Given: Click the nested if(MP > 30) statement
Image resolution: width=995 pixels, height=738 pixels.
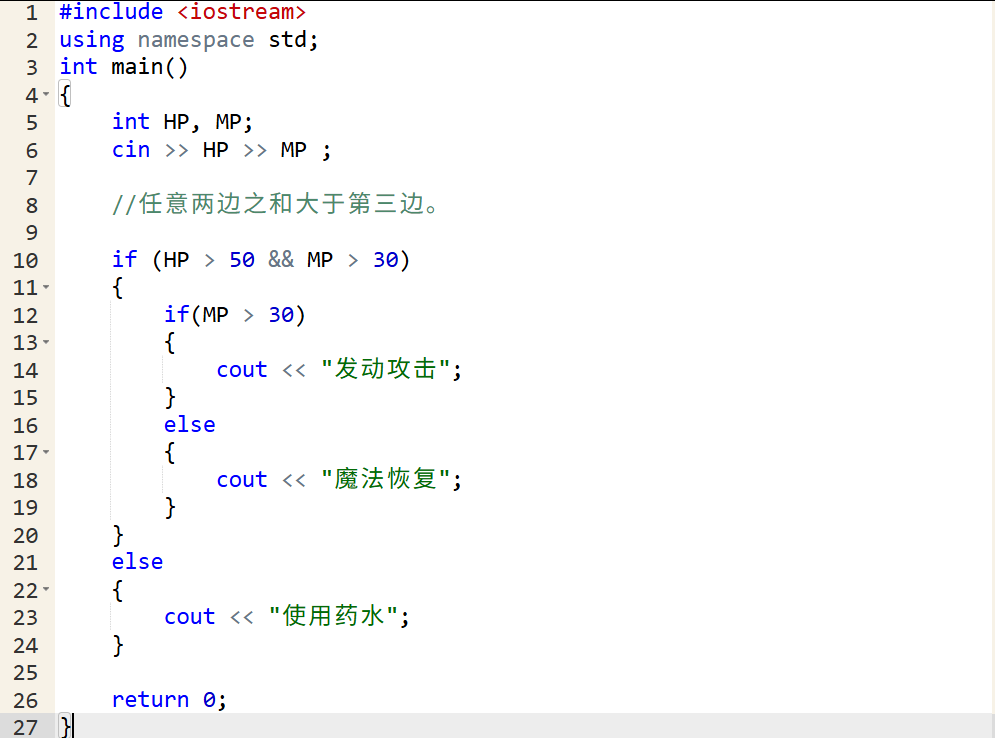Looking at the screenshot, I should pos(235,315).
